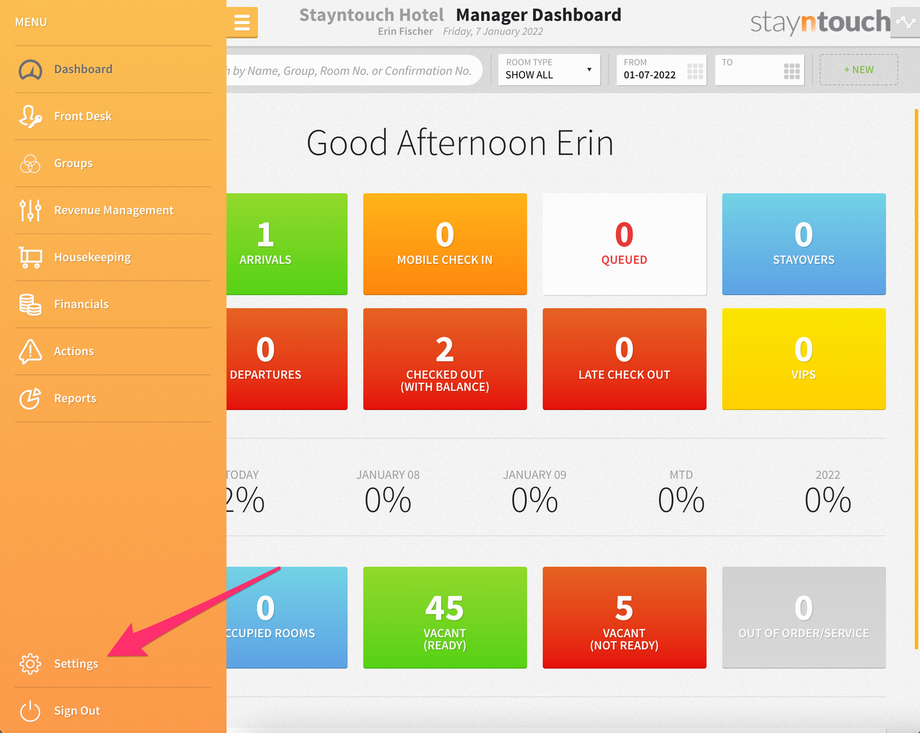
Task: Click the activity graph icon top right
Action: click(905, 23)
